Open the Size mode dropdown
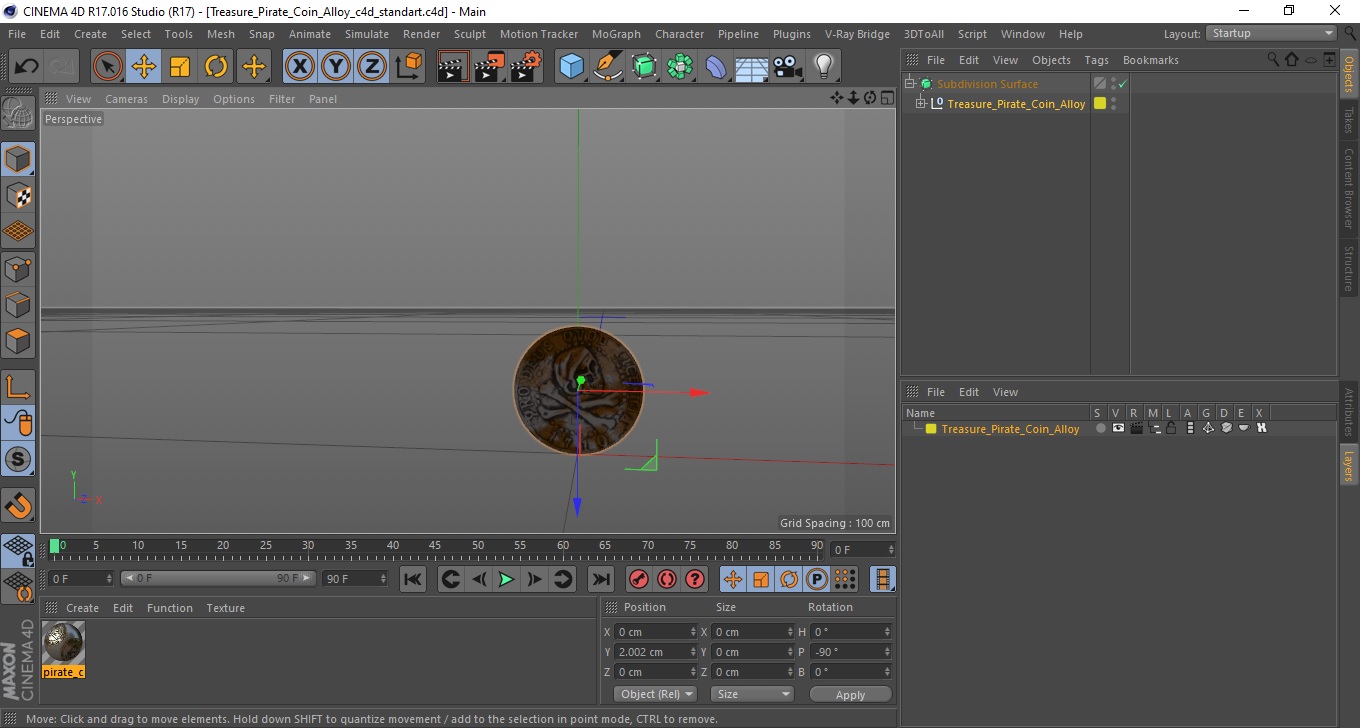 pos(752,694)
